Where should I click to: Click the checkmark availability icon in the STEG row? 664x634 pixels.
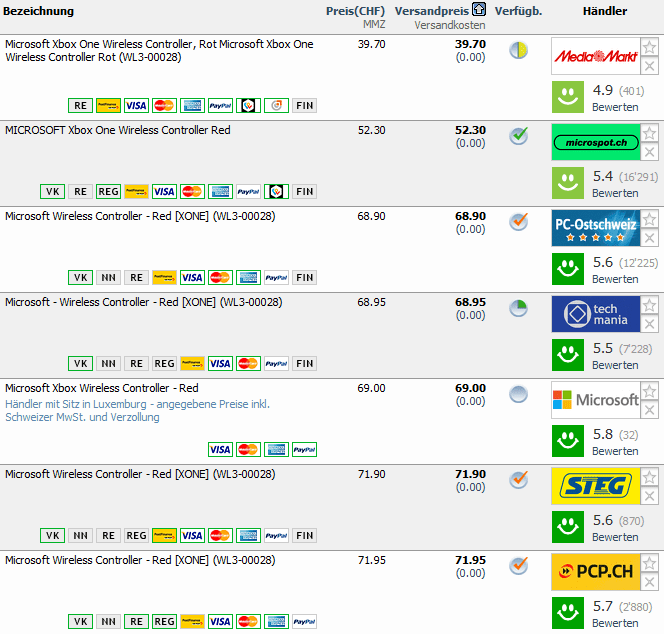(518, 479)
